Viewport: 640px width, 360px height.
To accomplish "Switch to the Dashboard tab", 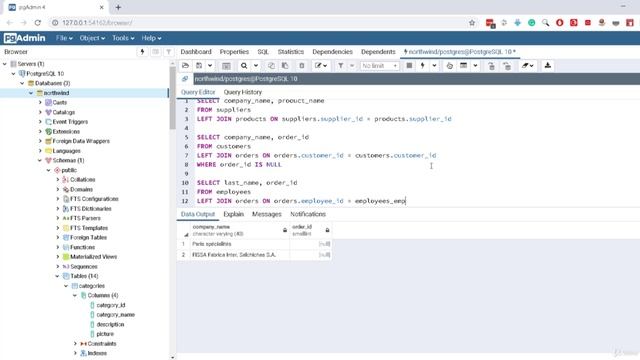I will tap(196, 52).
